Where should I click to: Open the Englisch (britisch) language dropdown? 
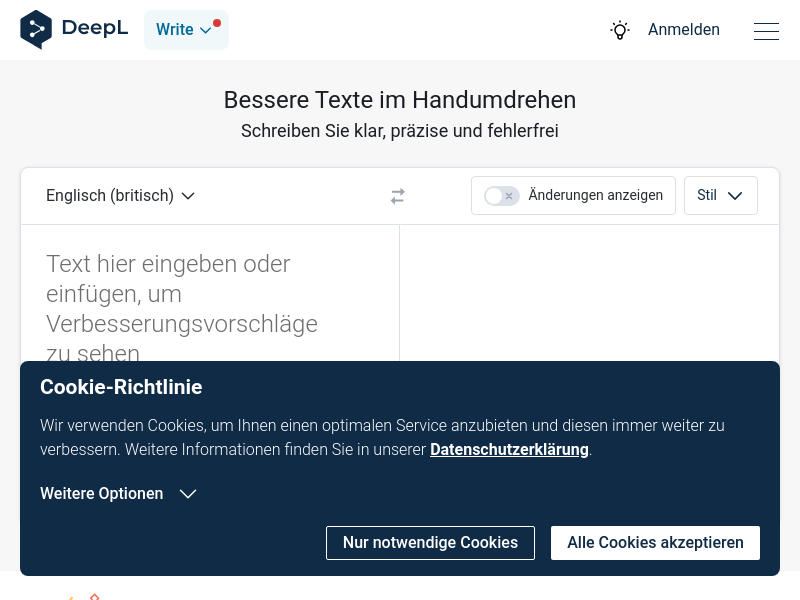[120, 195]
